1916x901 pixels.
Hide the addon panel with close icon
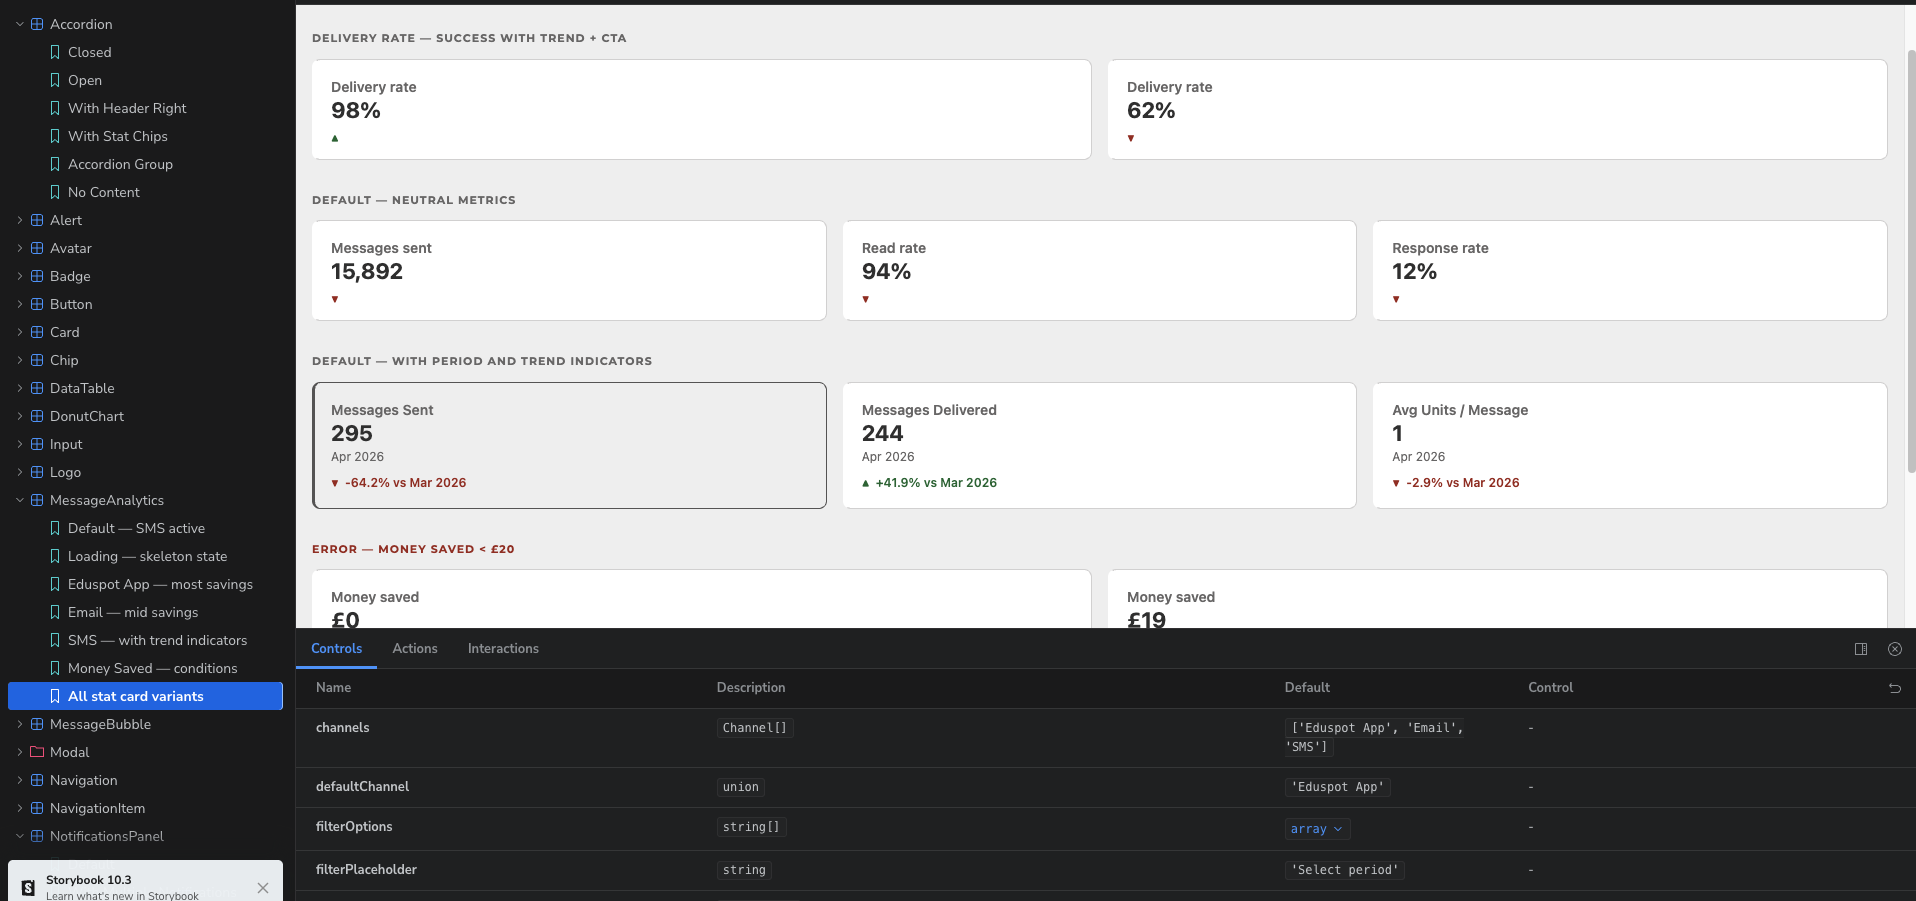(1894, 649)
